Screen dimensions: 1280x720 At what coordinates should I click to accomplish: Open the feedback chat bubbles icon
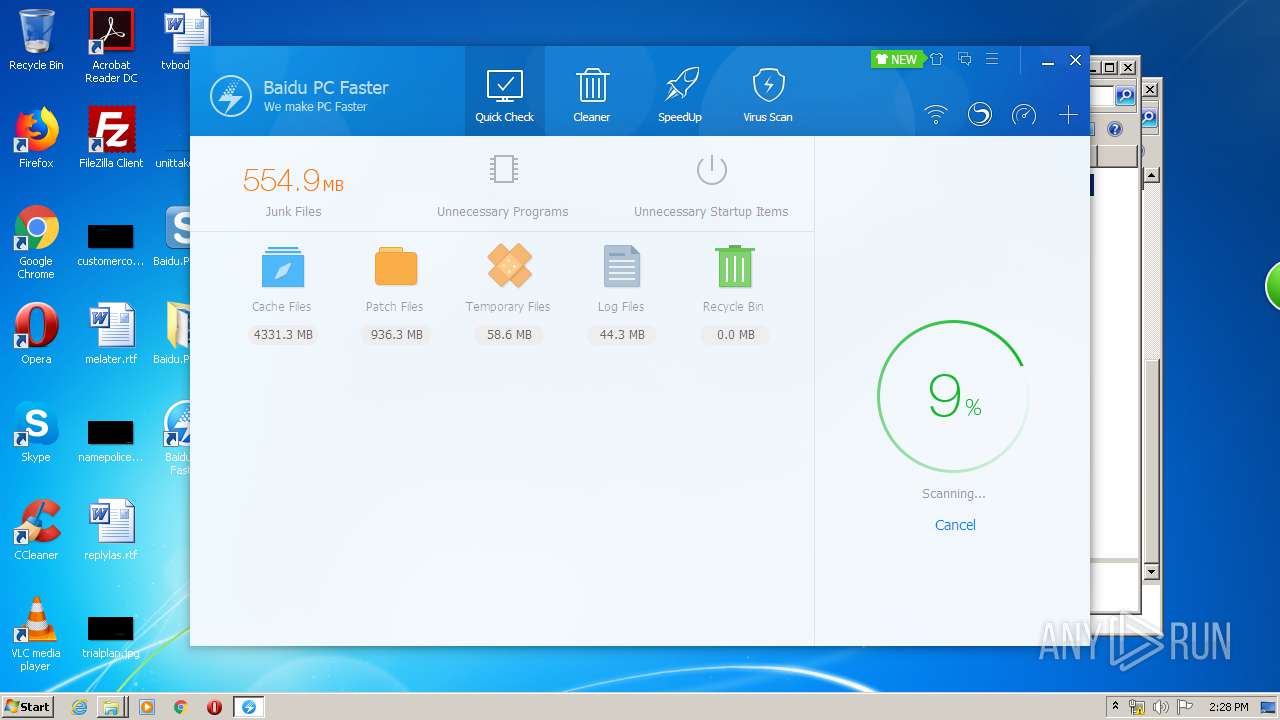click(x=965, y=60)
